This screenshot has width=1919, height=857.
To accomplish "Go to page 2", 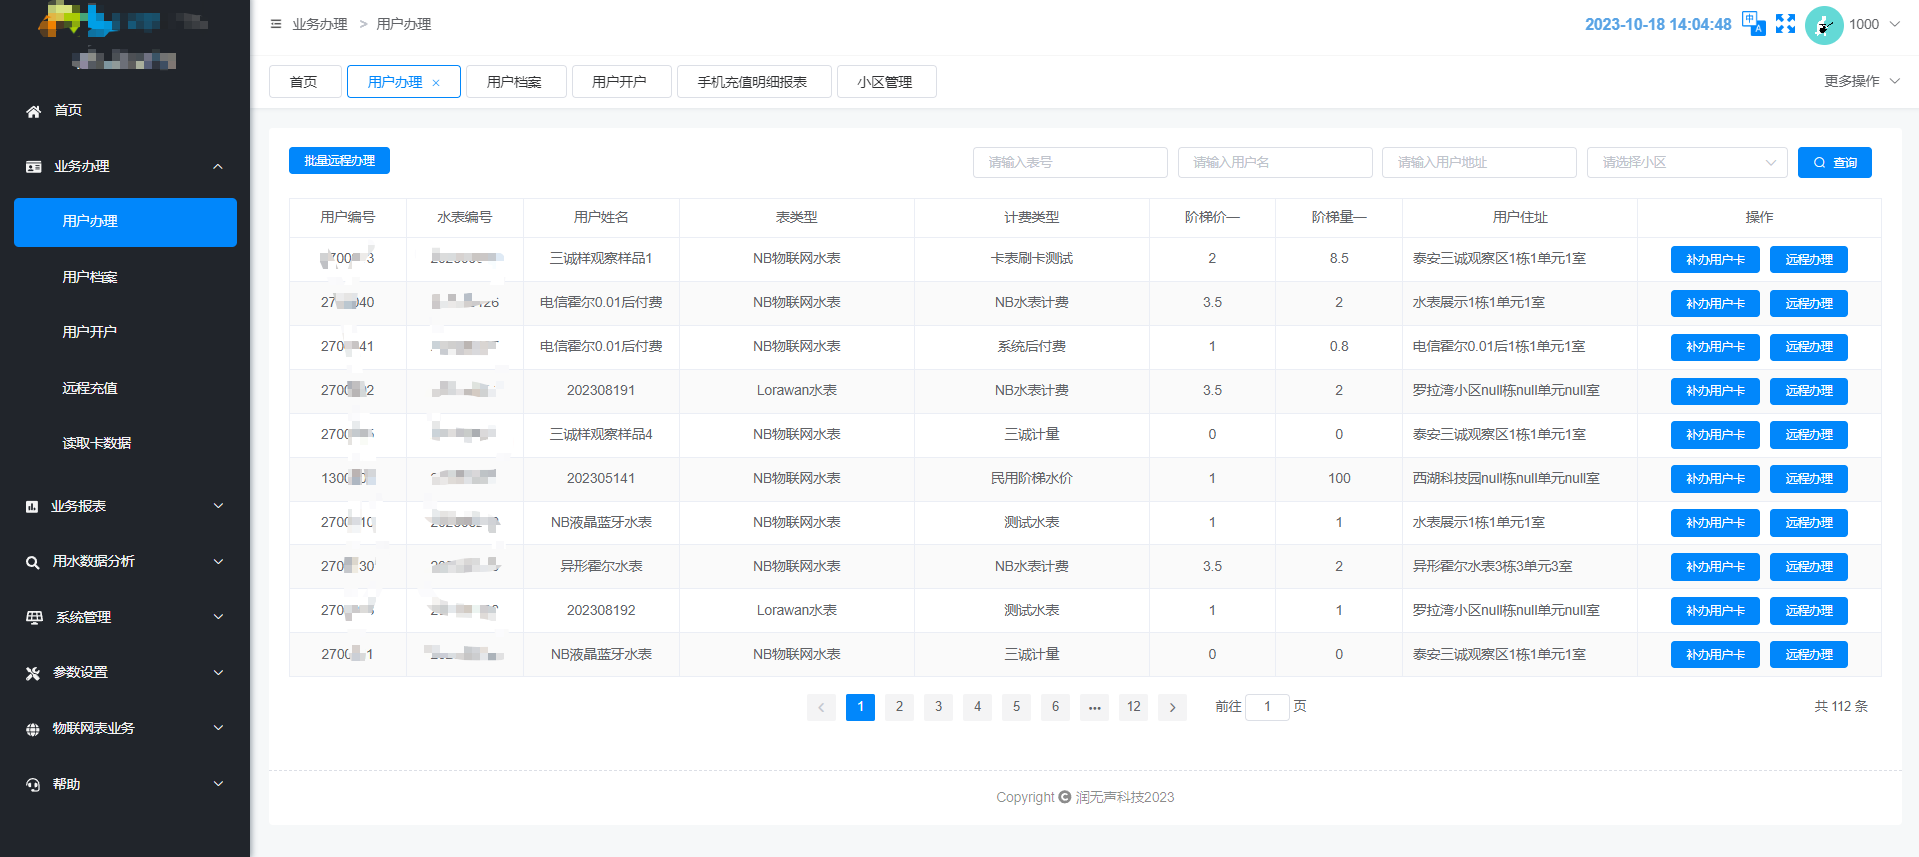I will tap(899, 707).
